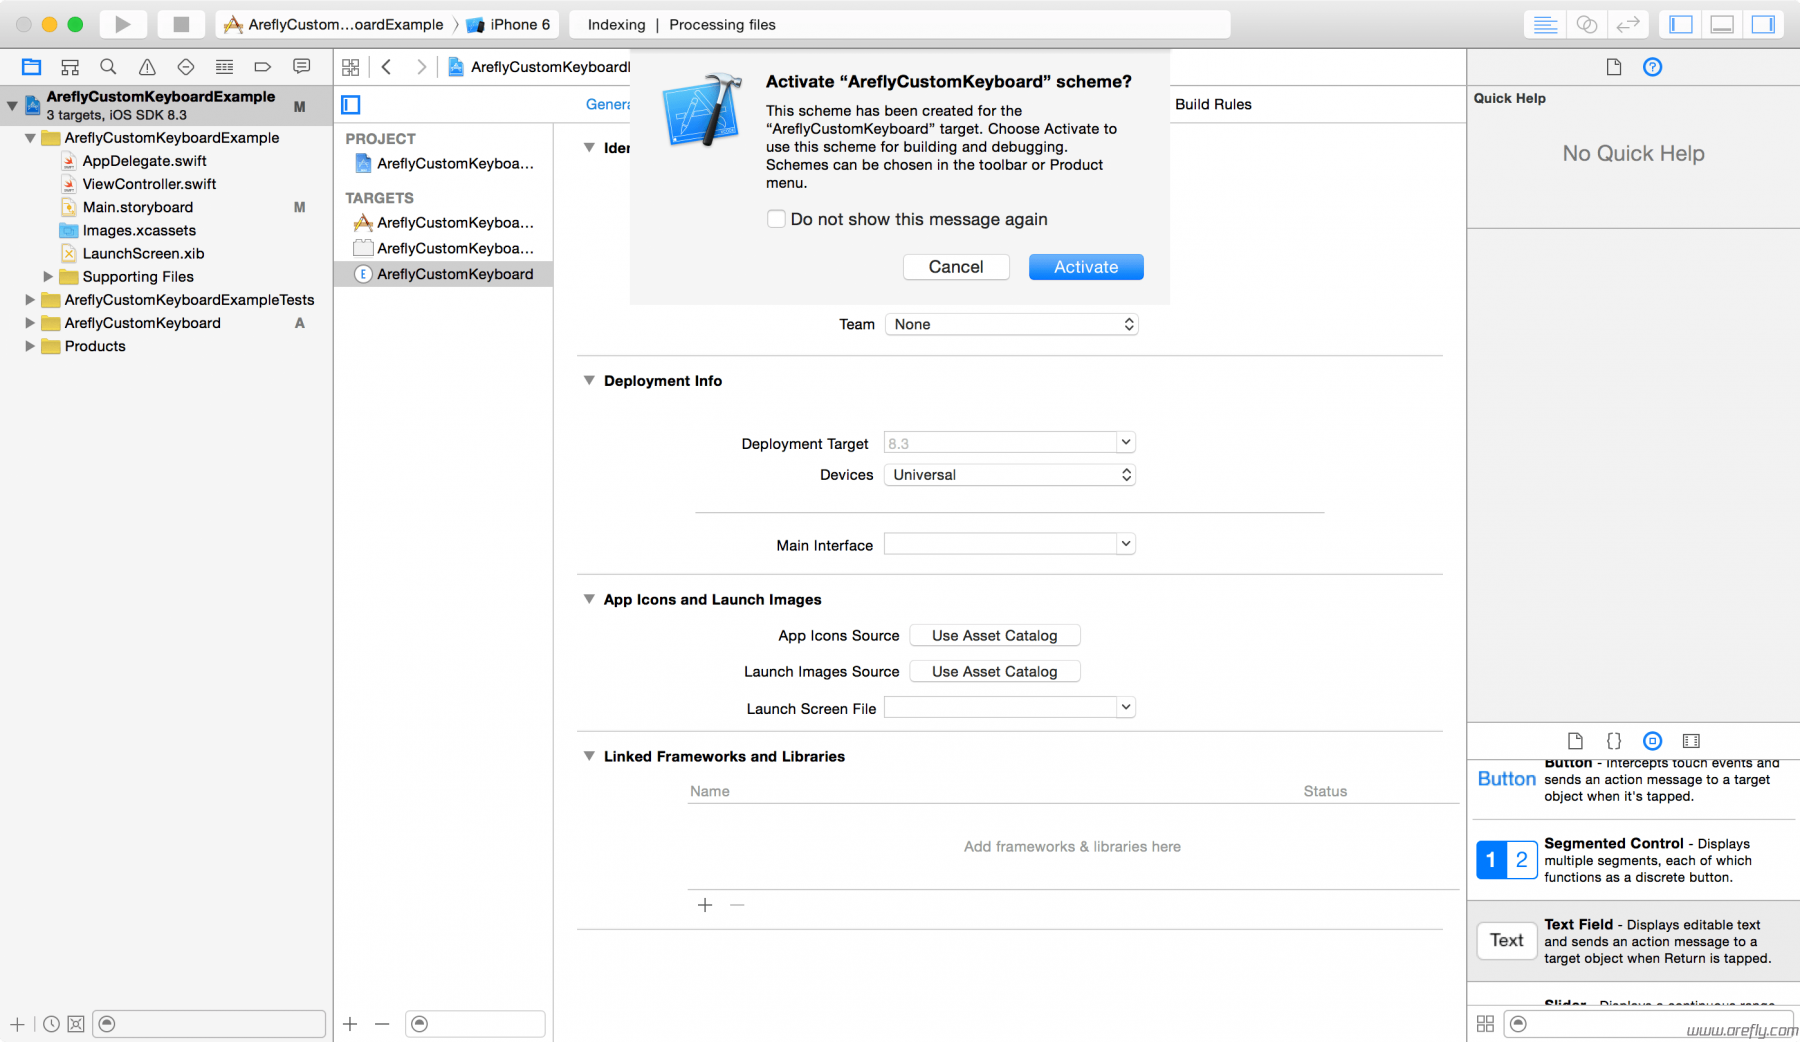The width and height of the screenshot is (1800, 1042).
Task: Expand the Supporting Files folder
Action: (48, 276)
